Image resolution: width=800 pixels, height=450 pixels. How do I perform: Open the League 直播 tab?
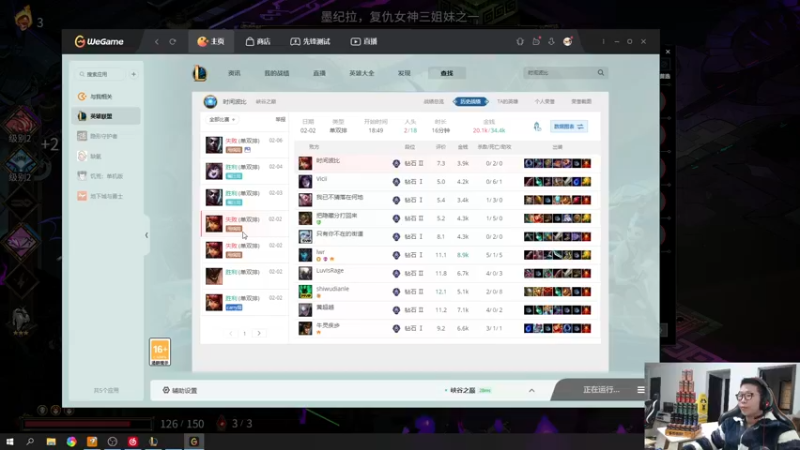(x=319, y=73)
